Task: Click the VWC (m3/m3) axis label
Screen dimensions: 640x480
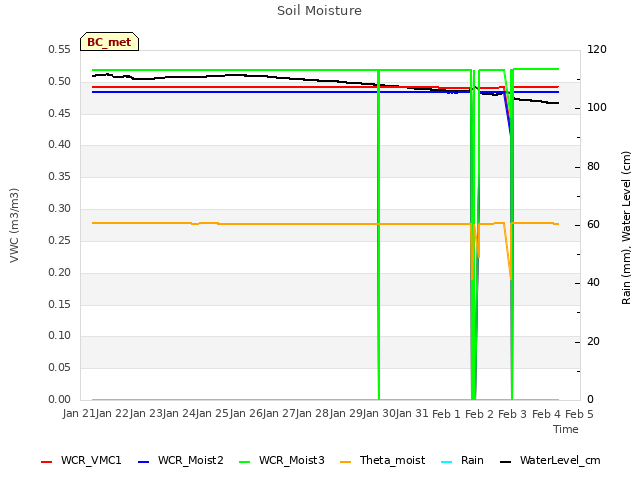Action: coord(14,225)
